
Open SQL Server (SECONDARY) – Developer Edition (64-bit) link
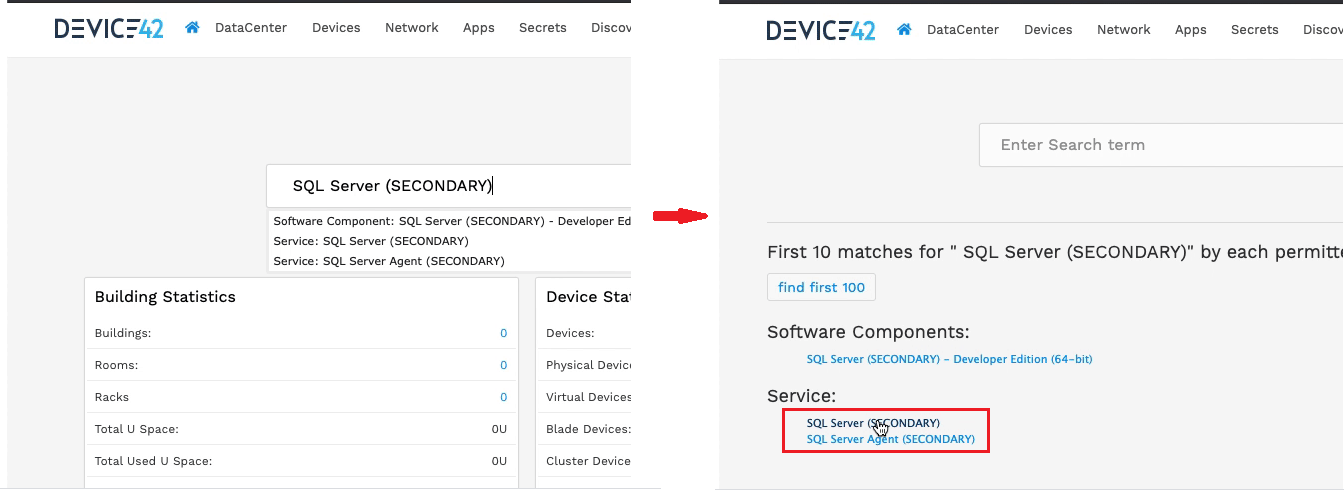click(949, 359)
